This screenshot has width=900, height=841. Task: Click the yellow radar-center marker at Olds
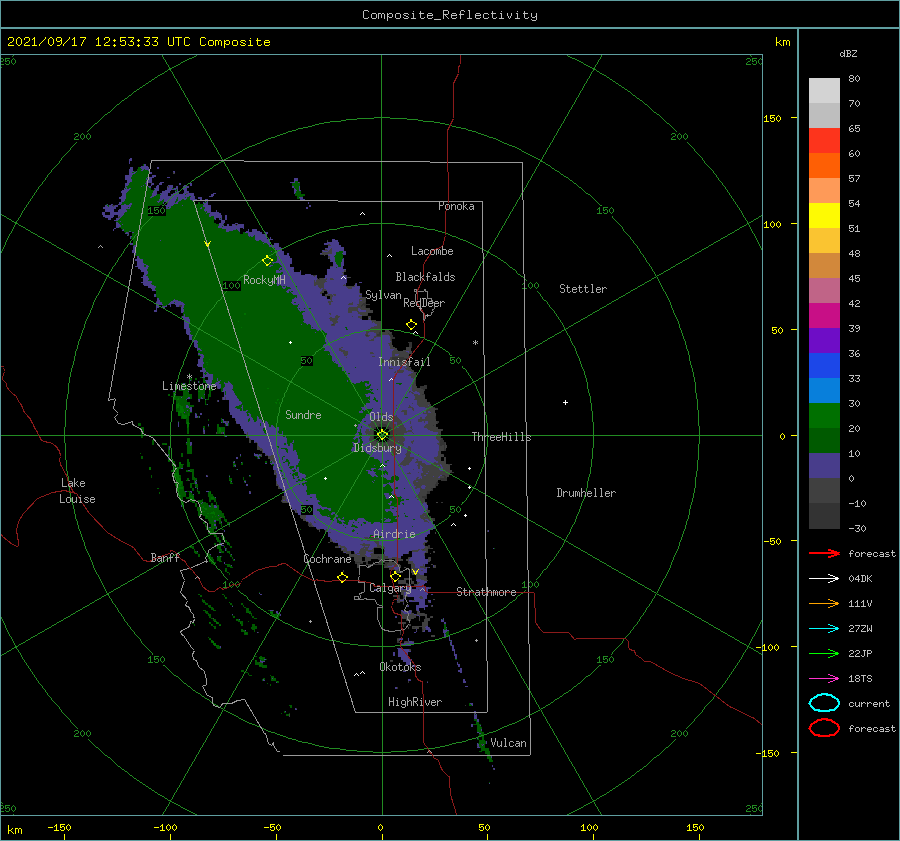click(x=382, y=435)
